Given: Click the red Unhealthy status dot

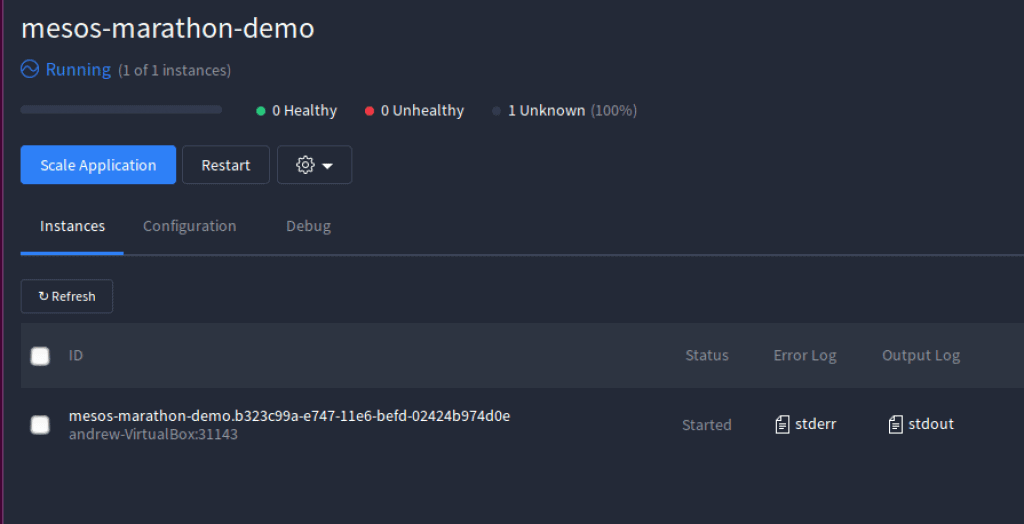Looking at the screenshot, I should point(370,111).
